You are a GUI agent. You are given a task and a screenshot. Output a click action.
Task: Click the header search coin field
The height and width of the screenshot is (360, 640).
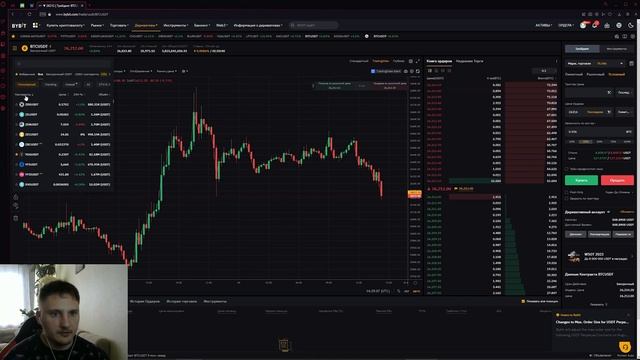tap(313, 25)
